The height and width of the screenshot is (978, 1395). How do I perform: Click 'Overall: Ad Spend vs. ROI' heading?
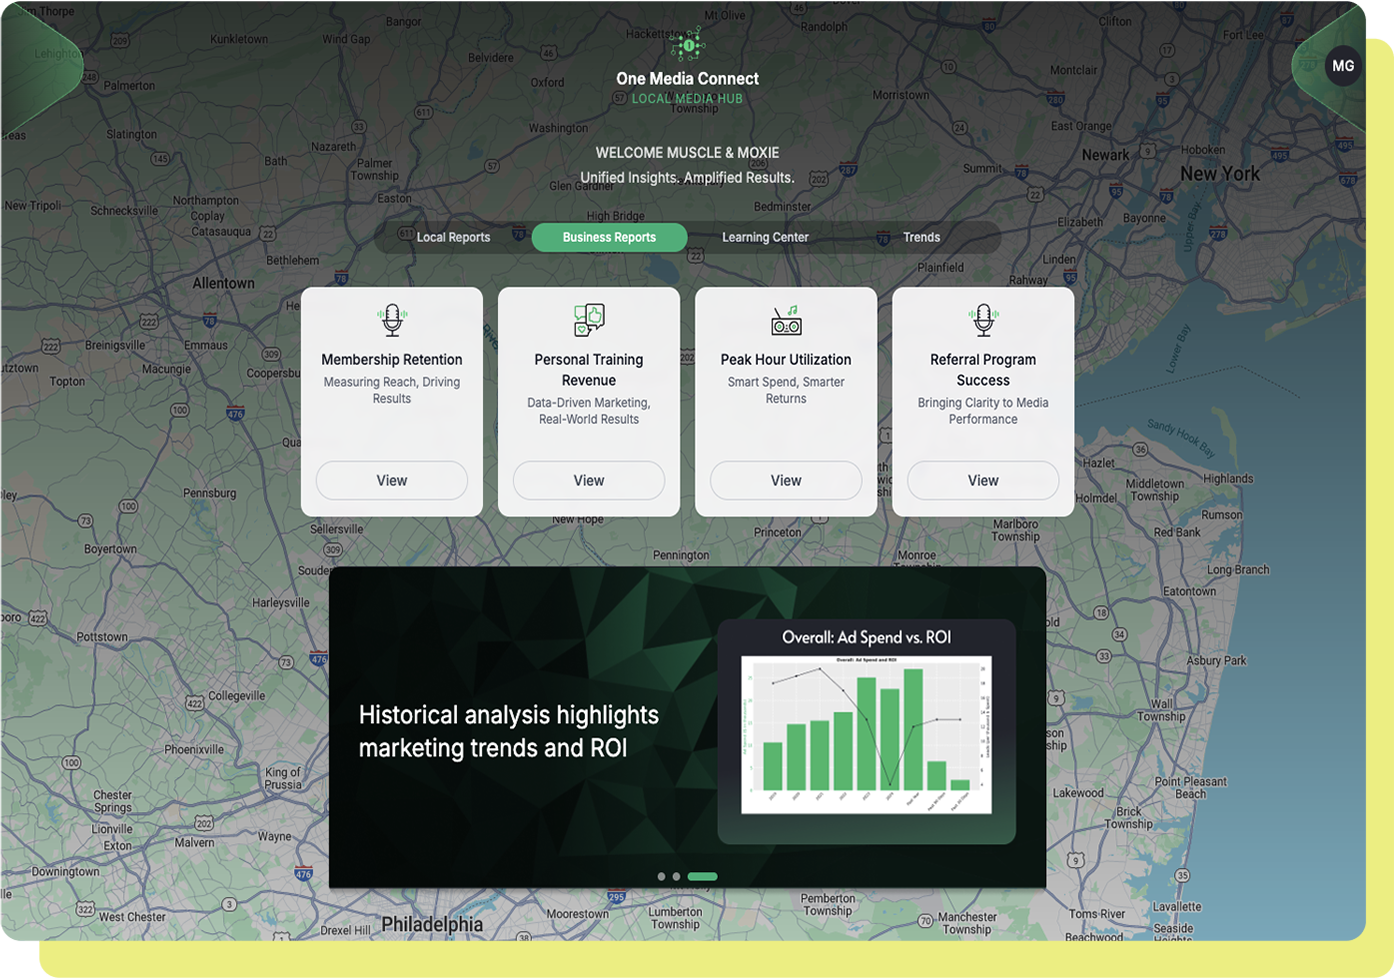(866, 637)
